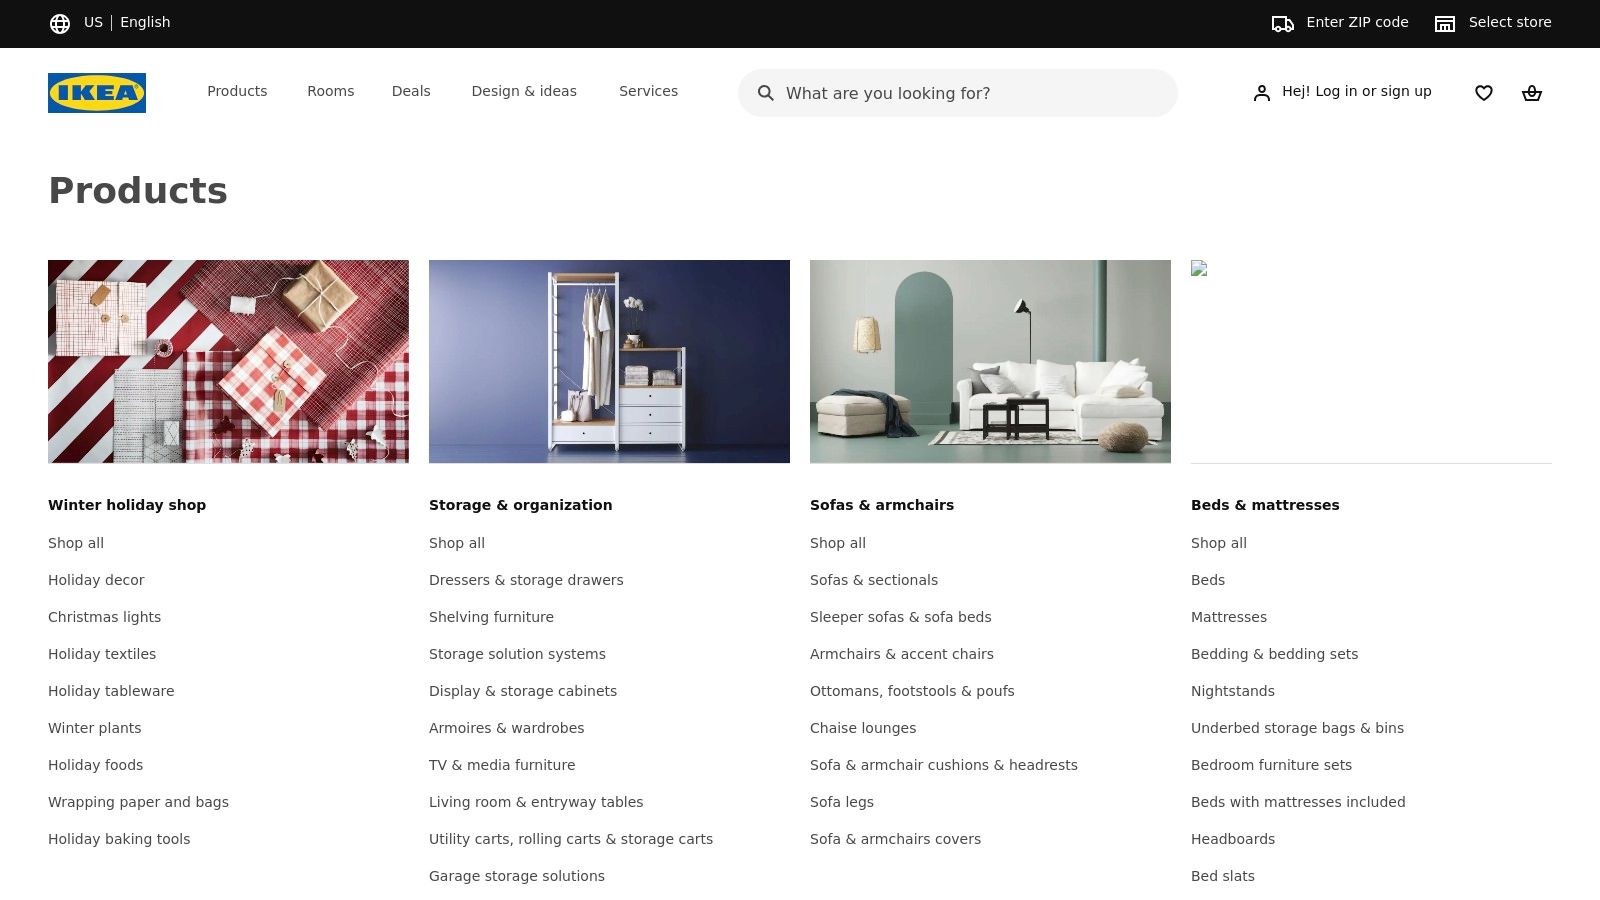Open the favorites heart icon
The height and width of the screenshot is (900, 1600).
pos(1483,92)
